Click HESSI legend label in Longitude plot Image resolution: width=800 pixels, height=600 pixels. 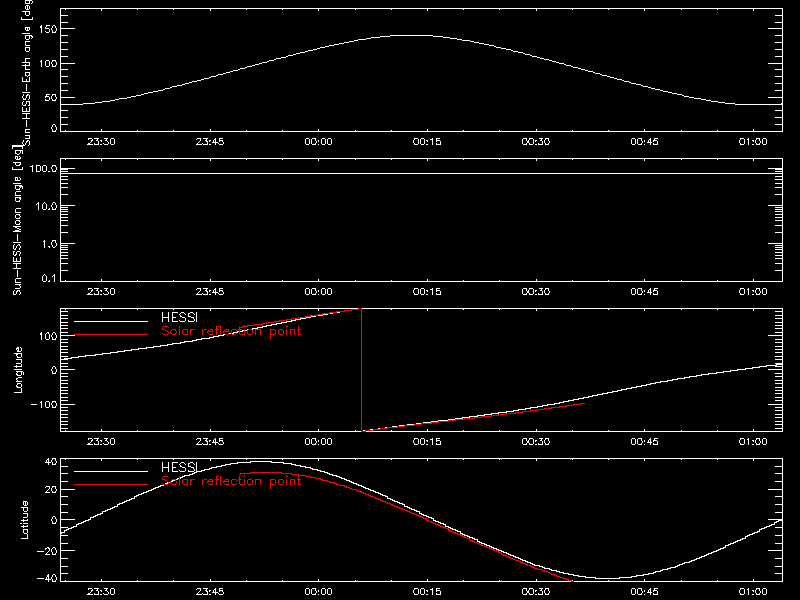(179, 317)
